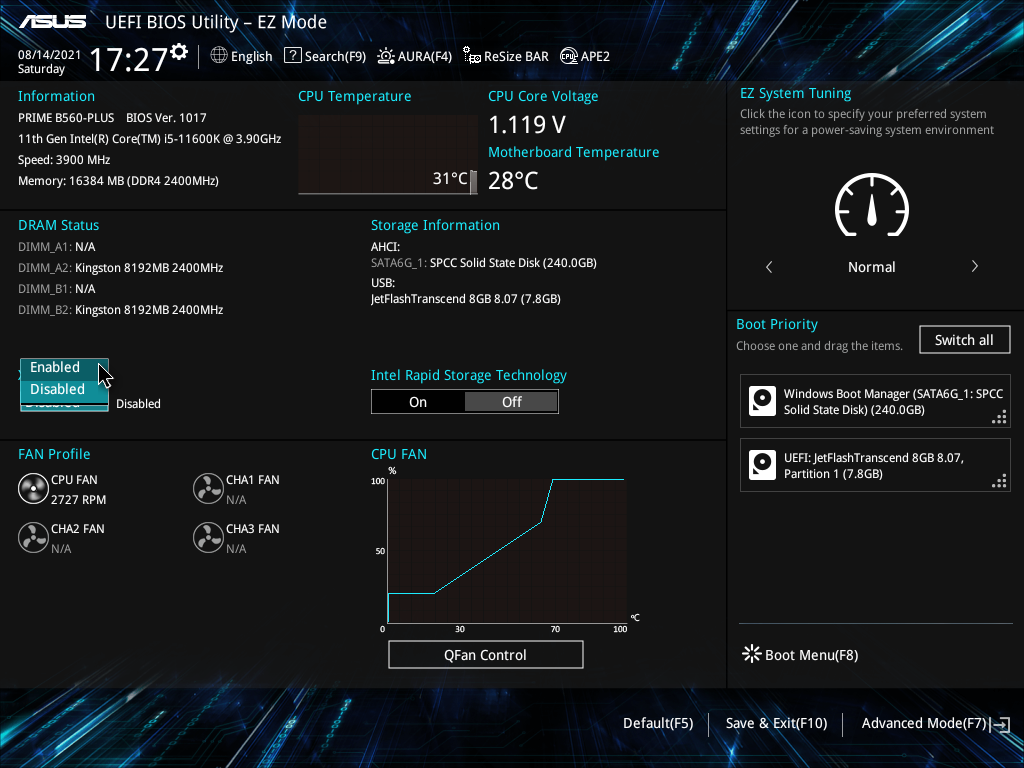Go to the previous EZ System Tuning mode
The width and height of the screenshot is (1024, 768).
tap(769, 266)
